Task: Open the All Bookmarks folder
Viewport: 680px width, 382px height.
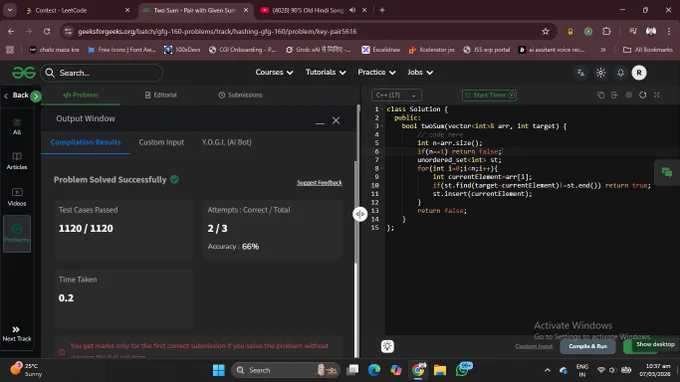Action: coord(647,50)
